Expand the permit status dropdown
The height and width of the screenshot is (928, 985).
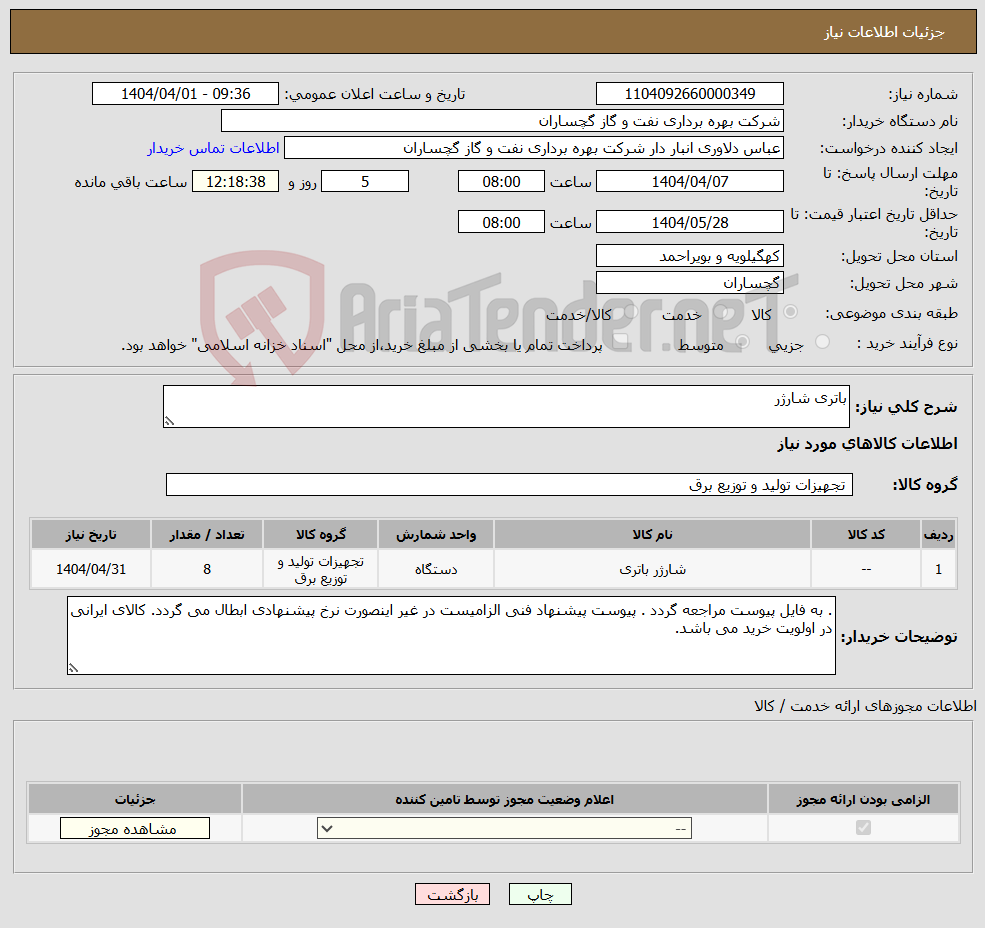[504, 828]
